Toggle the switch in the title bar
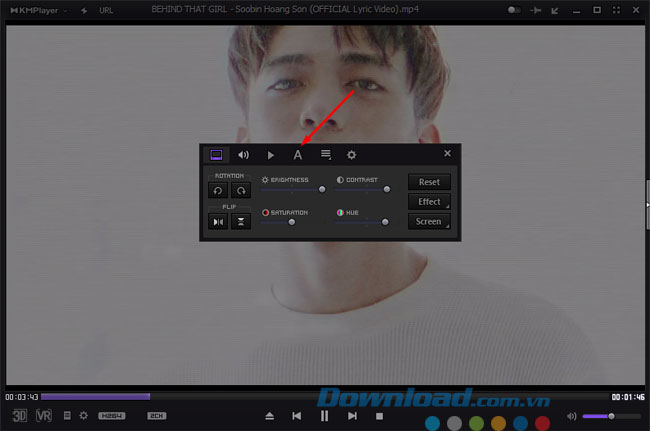Viewport: 650px width, 431px height. pyautogui.click(x=514, y=10)
